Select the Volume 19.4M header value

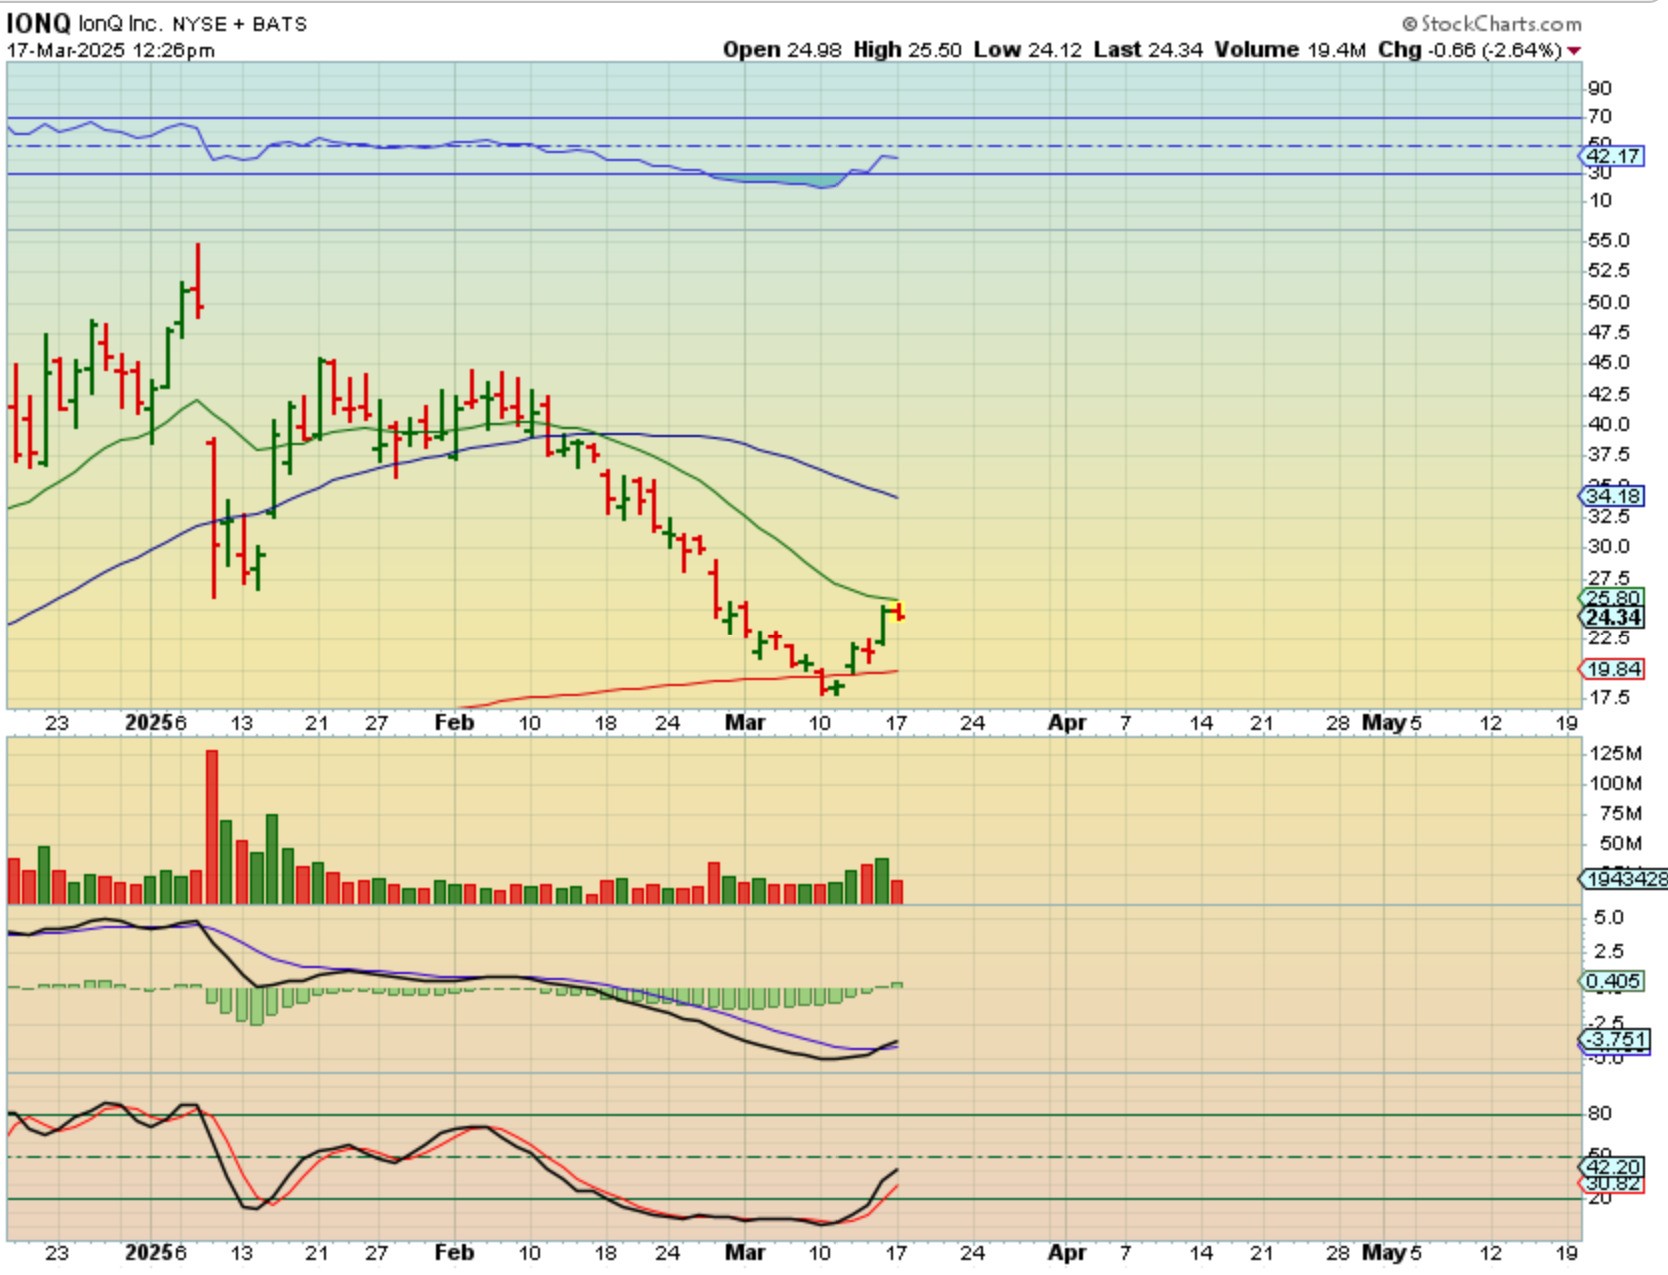[1290, 50]
